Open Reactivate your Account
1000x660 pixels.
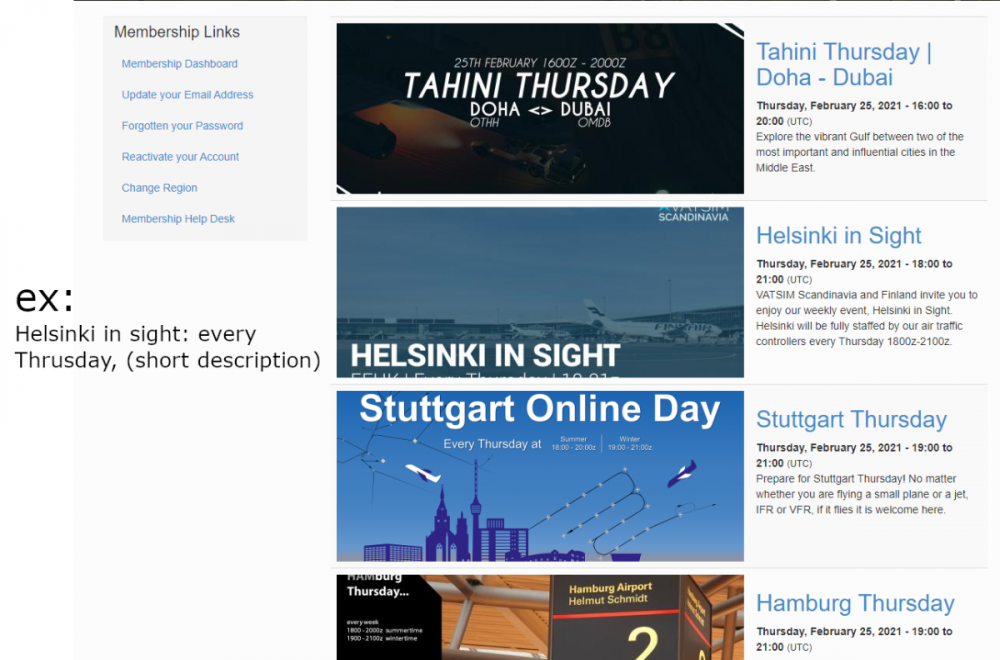[180, 157]
